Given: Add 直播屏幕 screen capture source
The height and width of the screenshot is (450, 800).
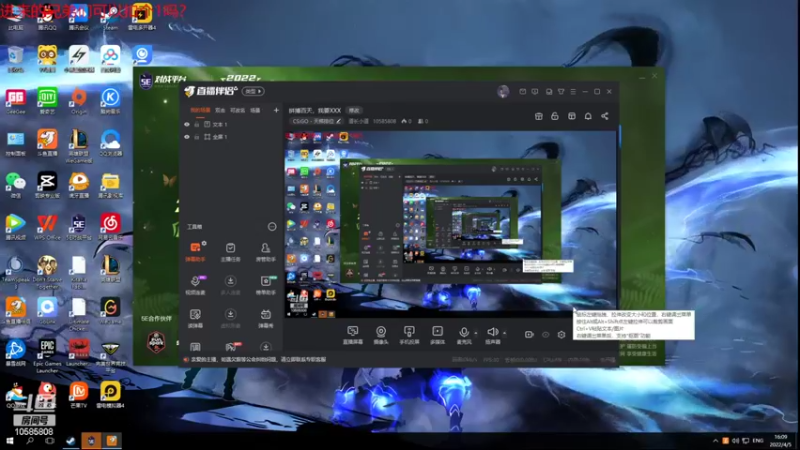Looking at the screenshot, I should pyautogui.click(x=353, y=335).
